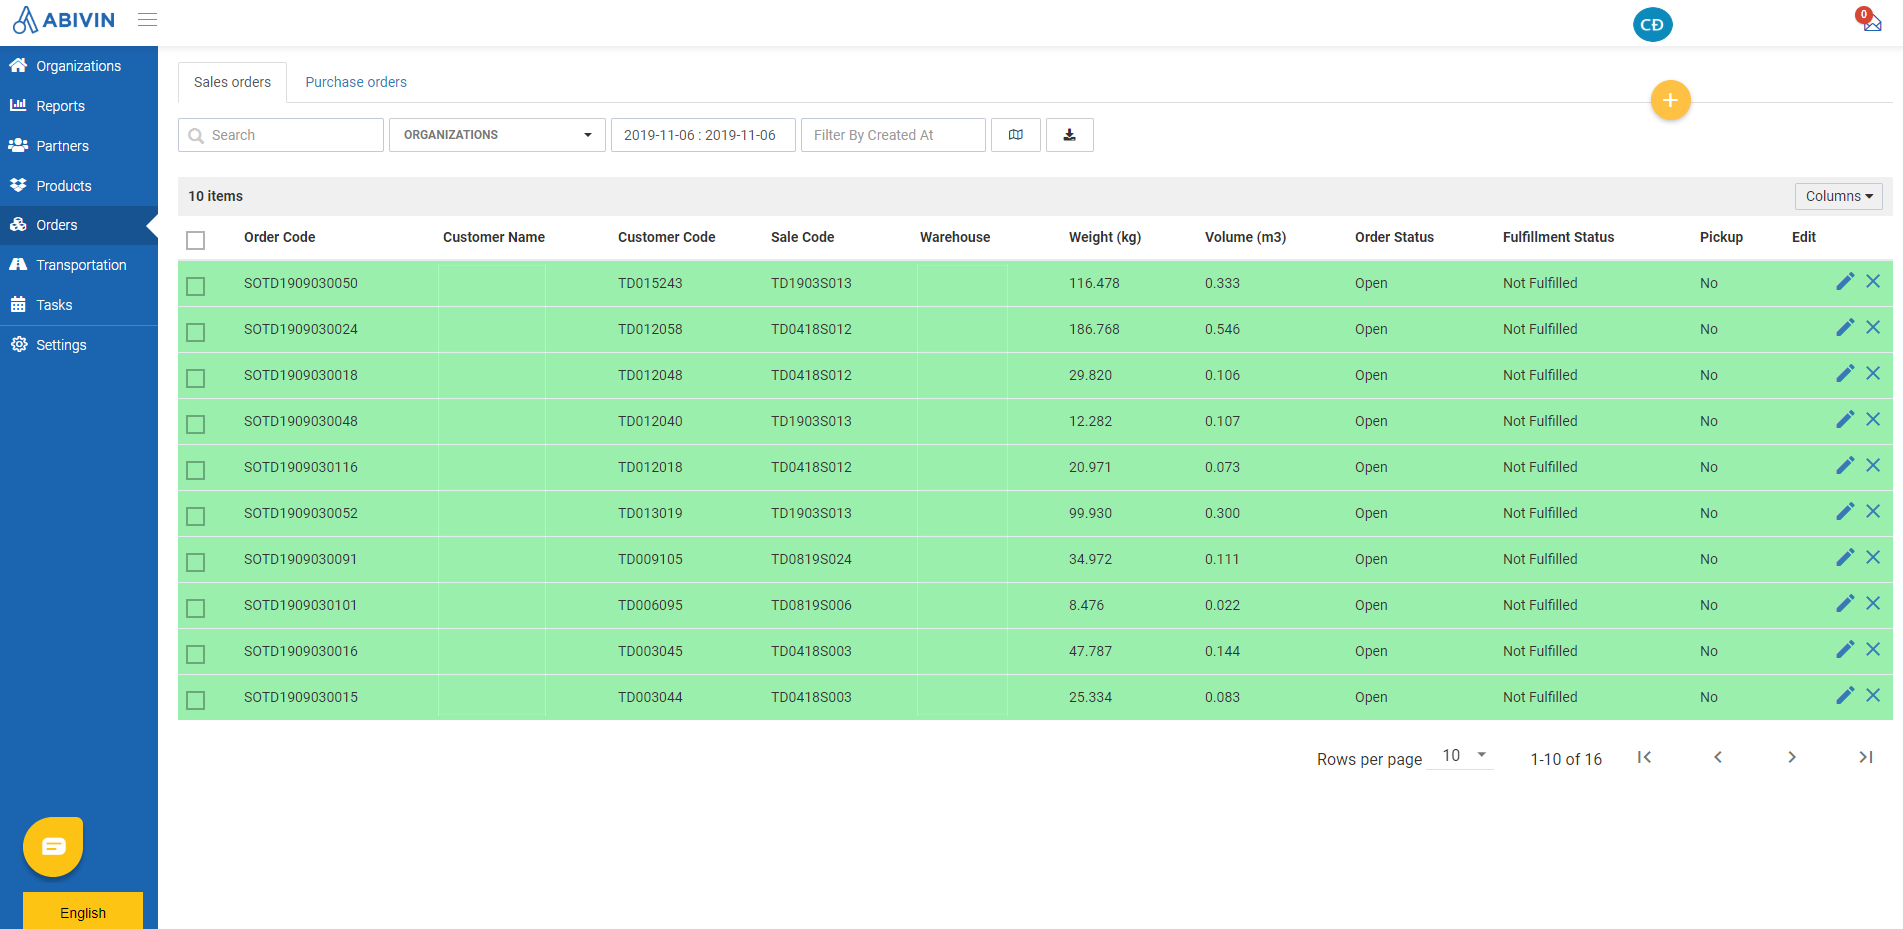1903x929 pixels.
Task: Sort by the Order Status column header
Action: pyautogui.click(x=1394, y=237)
